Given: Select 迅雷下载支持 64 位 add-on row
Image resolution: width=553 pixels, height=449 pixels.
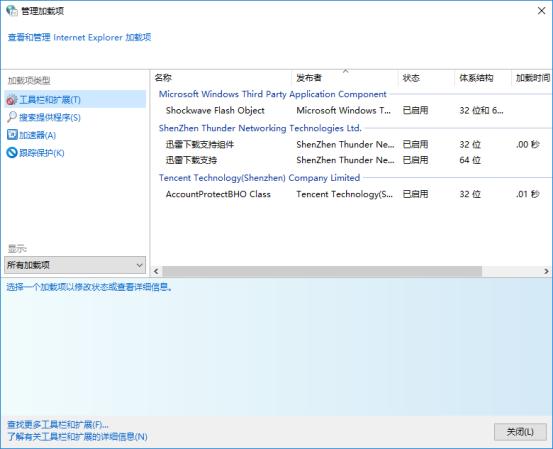Looking at the screenshot, I should click(x=352, y=160).
